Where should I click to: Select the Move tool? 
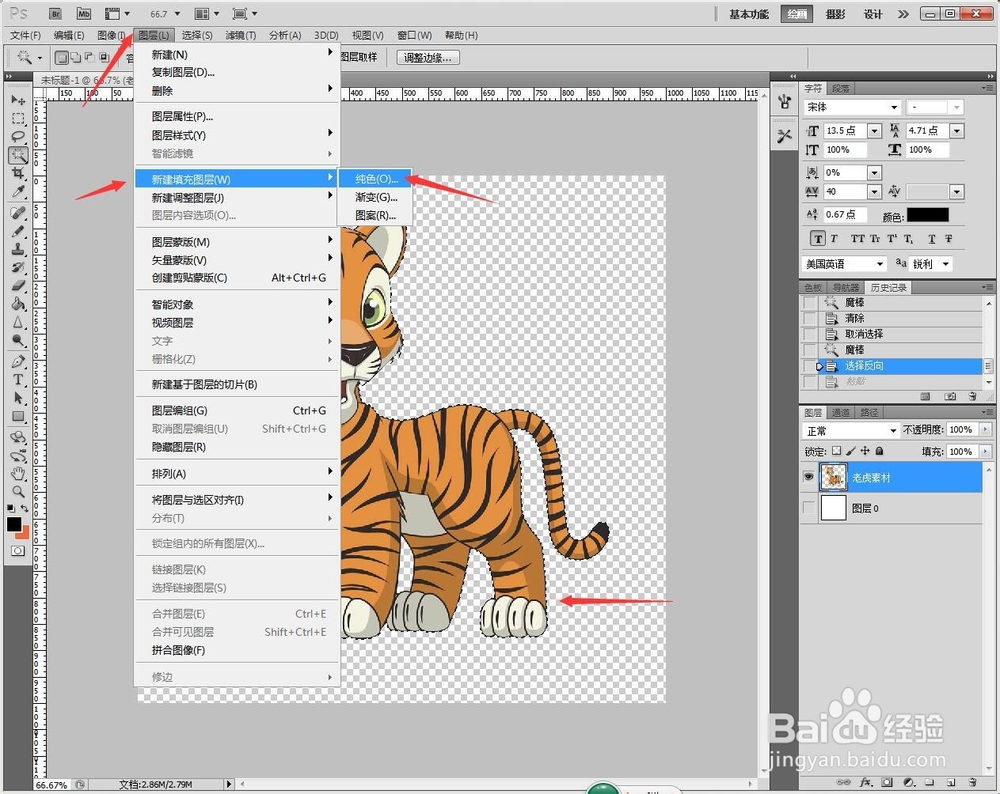coord(18,100)
